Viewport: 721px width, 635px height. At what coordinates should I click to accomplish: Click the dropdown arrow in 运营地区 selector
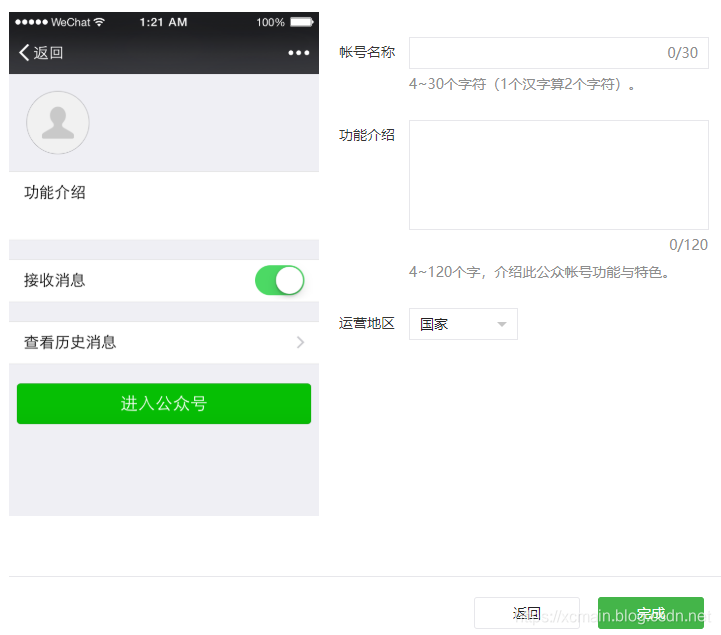click(x=502, y=324)
